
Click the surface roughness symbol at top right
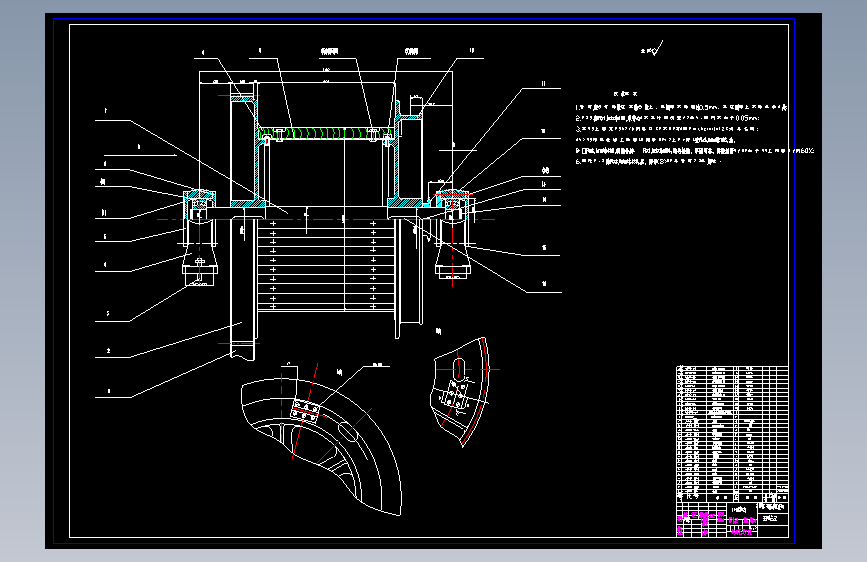click(x=652, y=49)
